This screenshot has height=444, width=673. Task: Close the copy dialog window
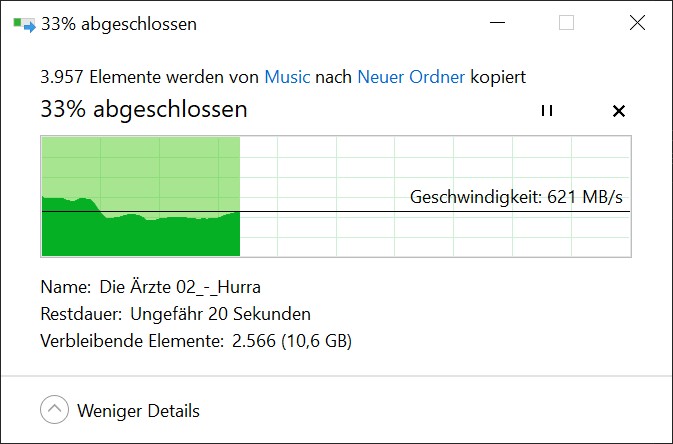click(x=637, y=24)
